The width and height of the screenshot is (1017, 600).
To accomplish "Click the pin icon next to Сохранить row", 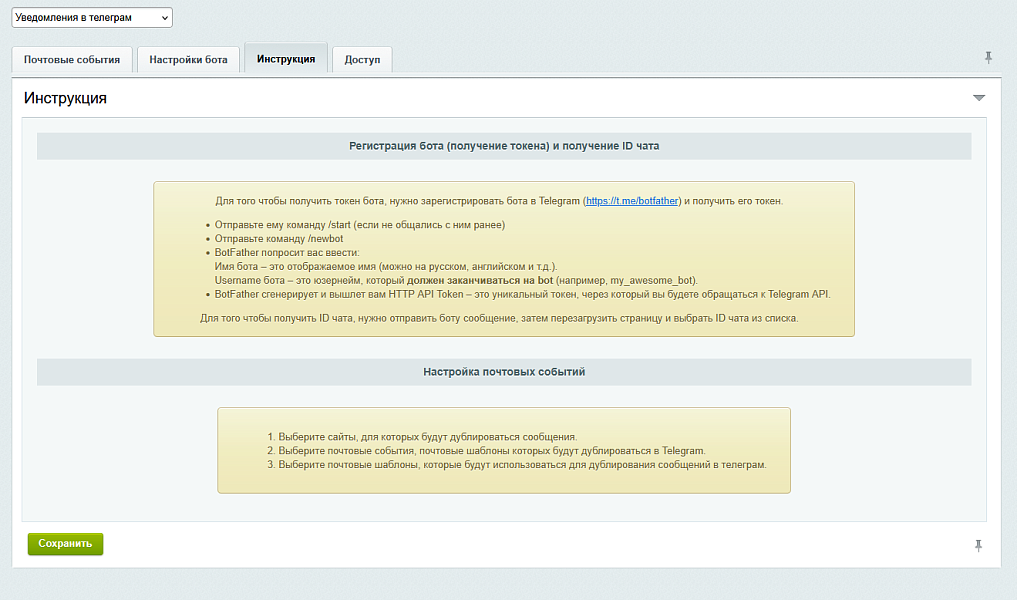I will tap(979, 545).
